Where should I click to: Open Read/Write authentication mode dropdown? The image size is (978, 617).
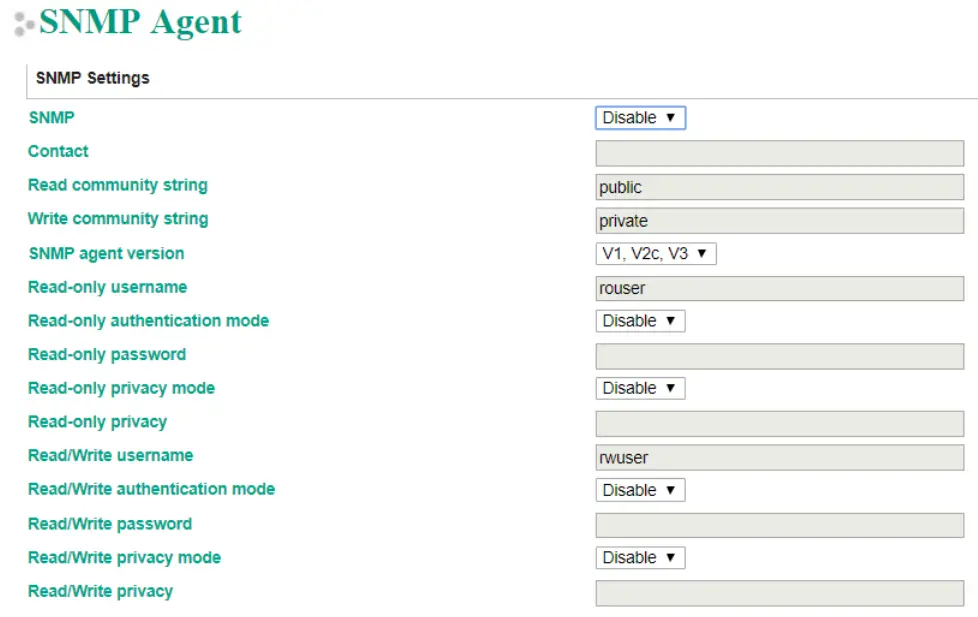click(x=640, y=490)
